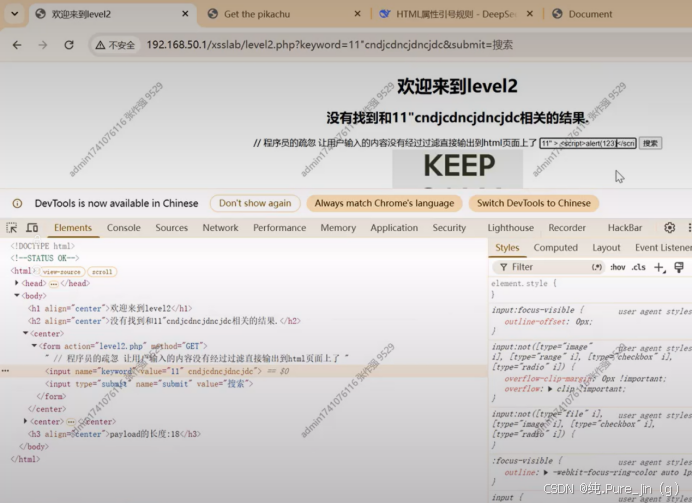Collapse the body element node
Viewport: 693px width, 503px height.
click(17, 295)
